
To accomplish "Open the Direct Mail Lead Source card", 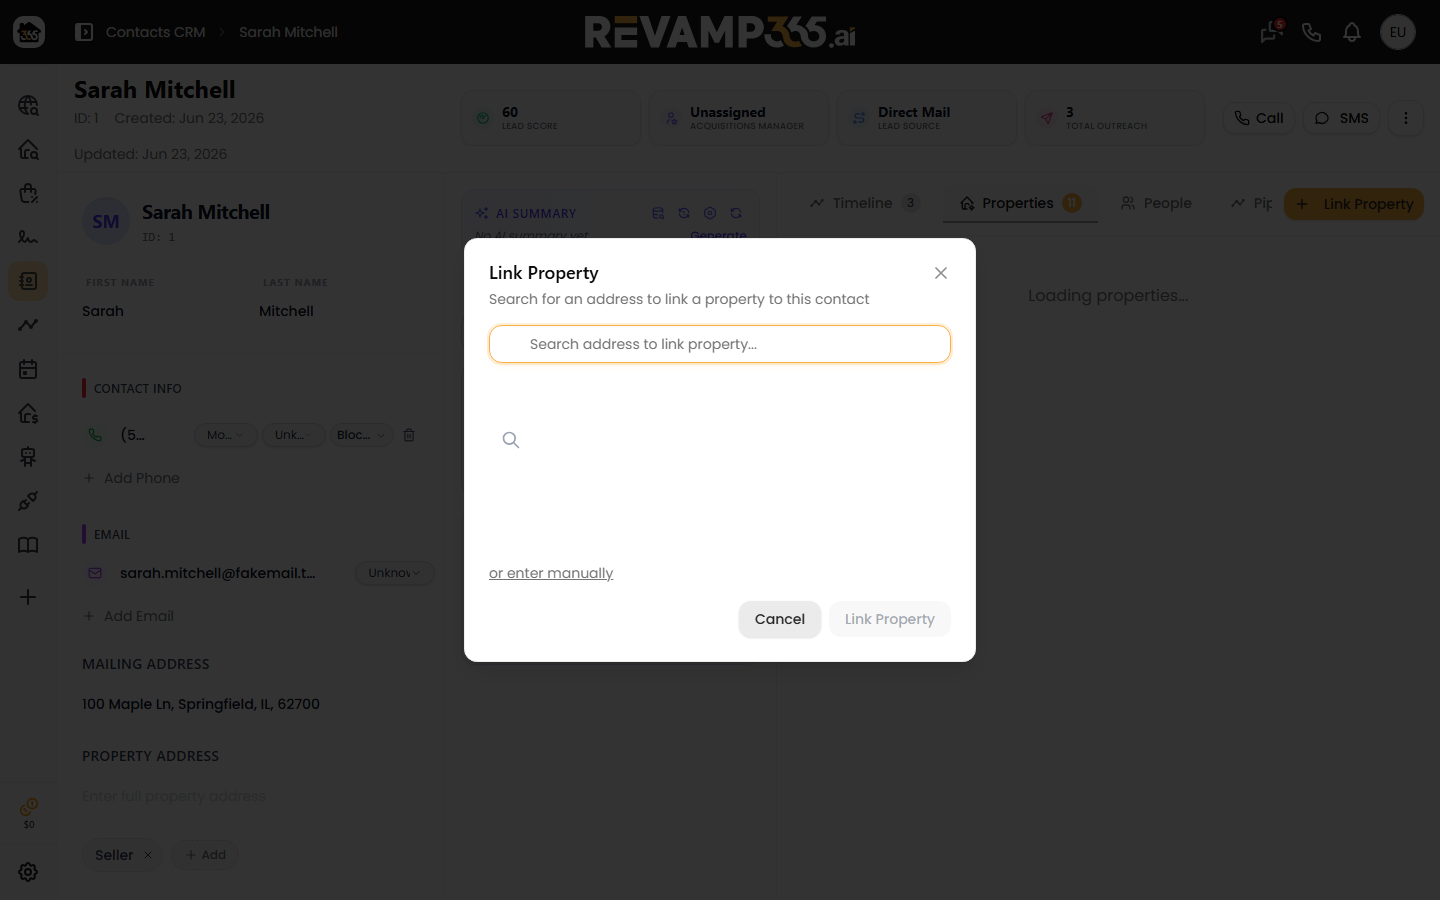I will point(927,118).
